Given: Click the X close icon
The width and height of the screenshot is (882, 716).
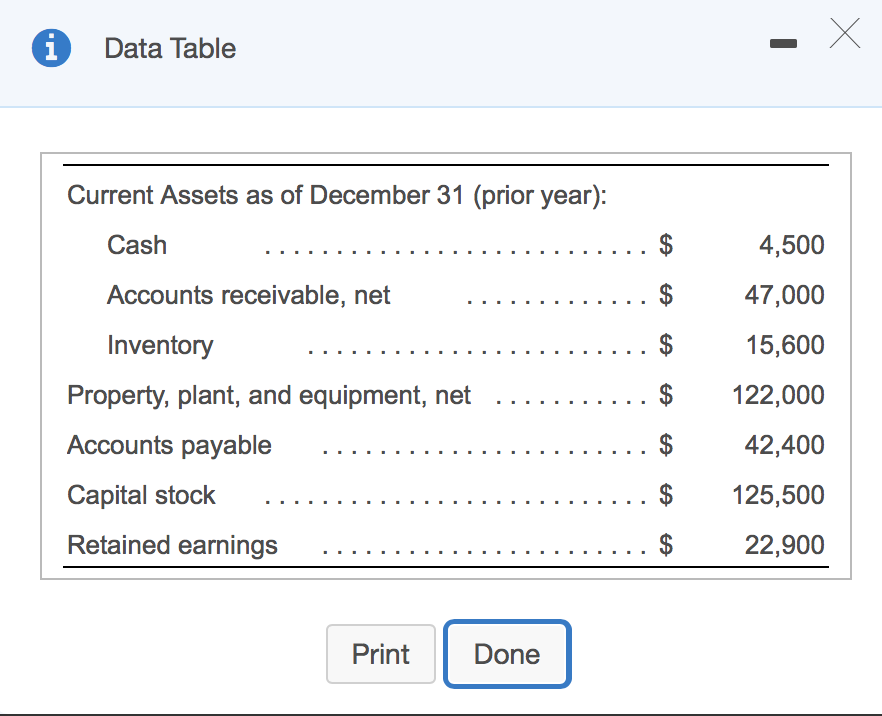Looking at the screenshot, I should pos(845,34).
